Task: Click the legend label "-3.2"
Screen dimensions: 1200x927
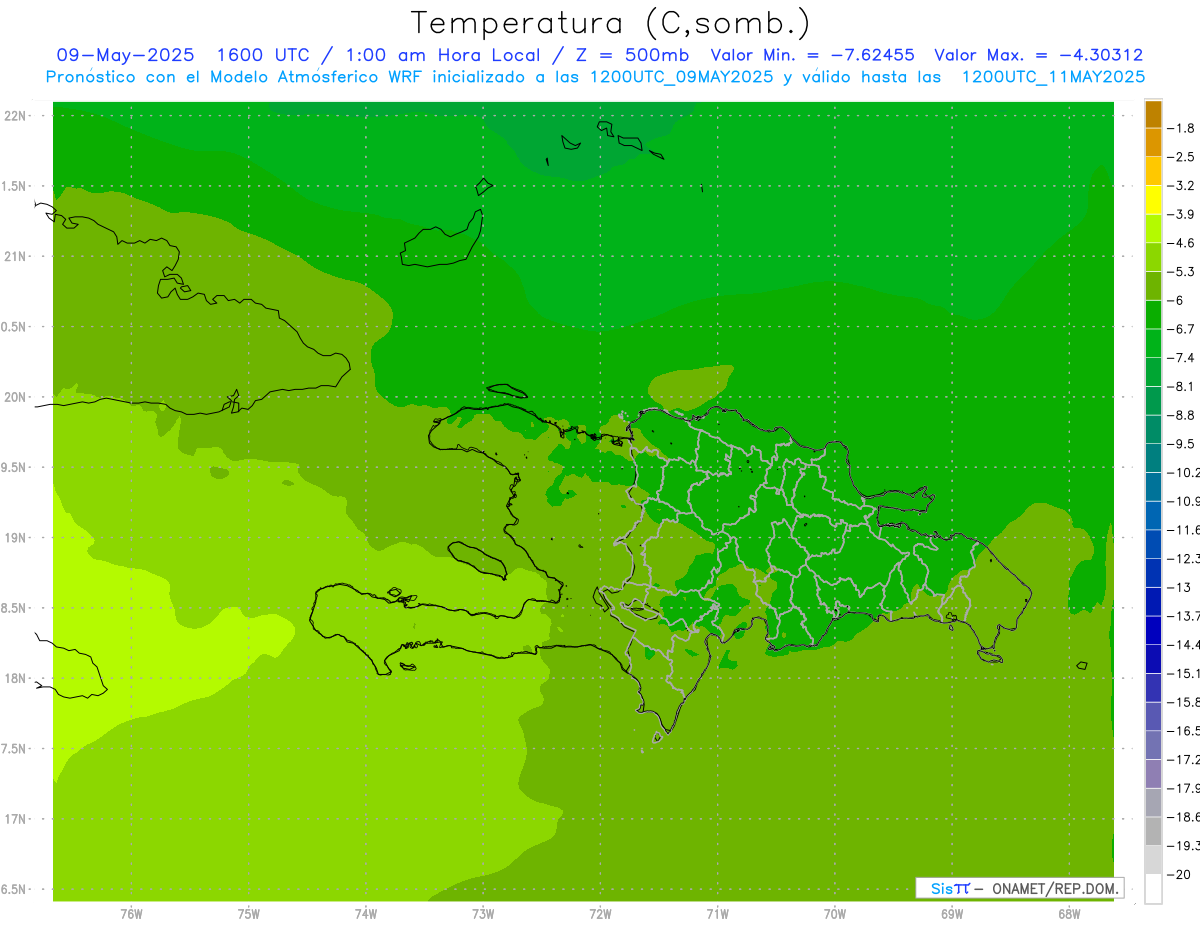Action: pyautogui.click(x=1183, y=185)
